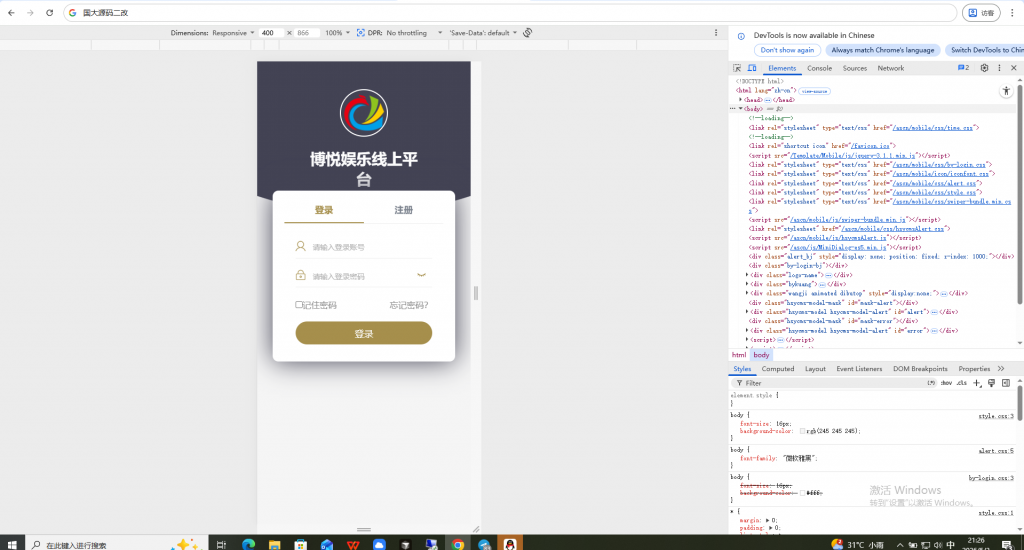Open the Computed sub-tab
This screenshot has width=1024, height=550.
pyautogui.click(x=778, y=369)
